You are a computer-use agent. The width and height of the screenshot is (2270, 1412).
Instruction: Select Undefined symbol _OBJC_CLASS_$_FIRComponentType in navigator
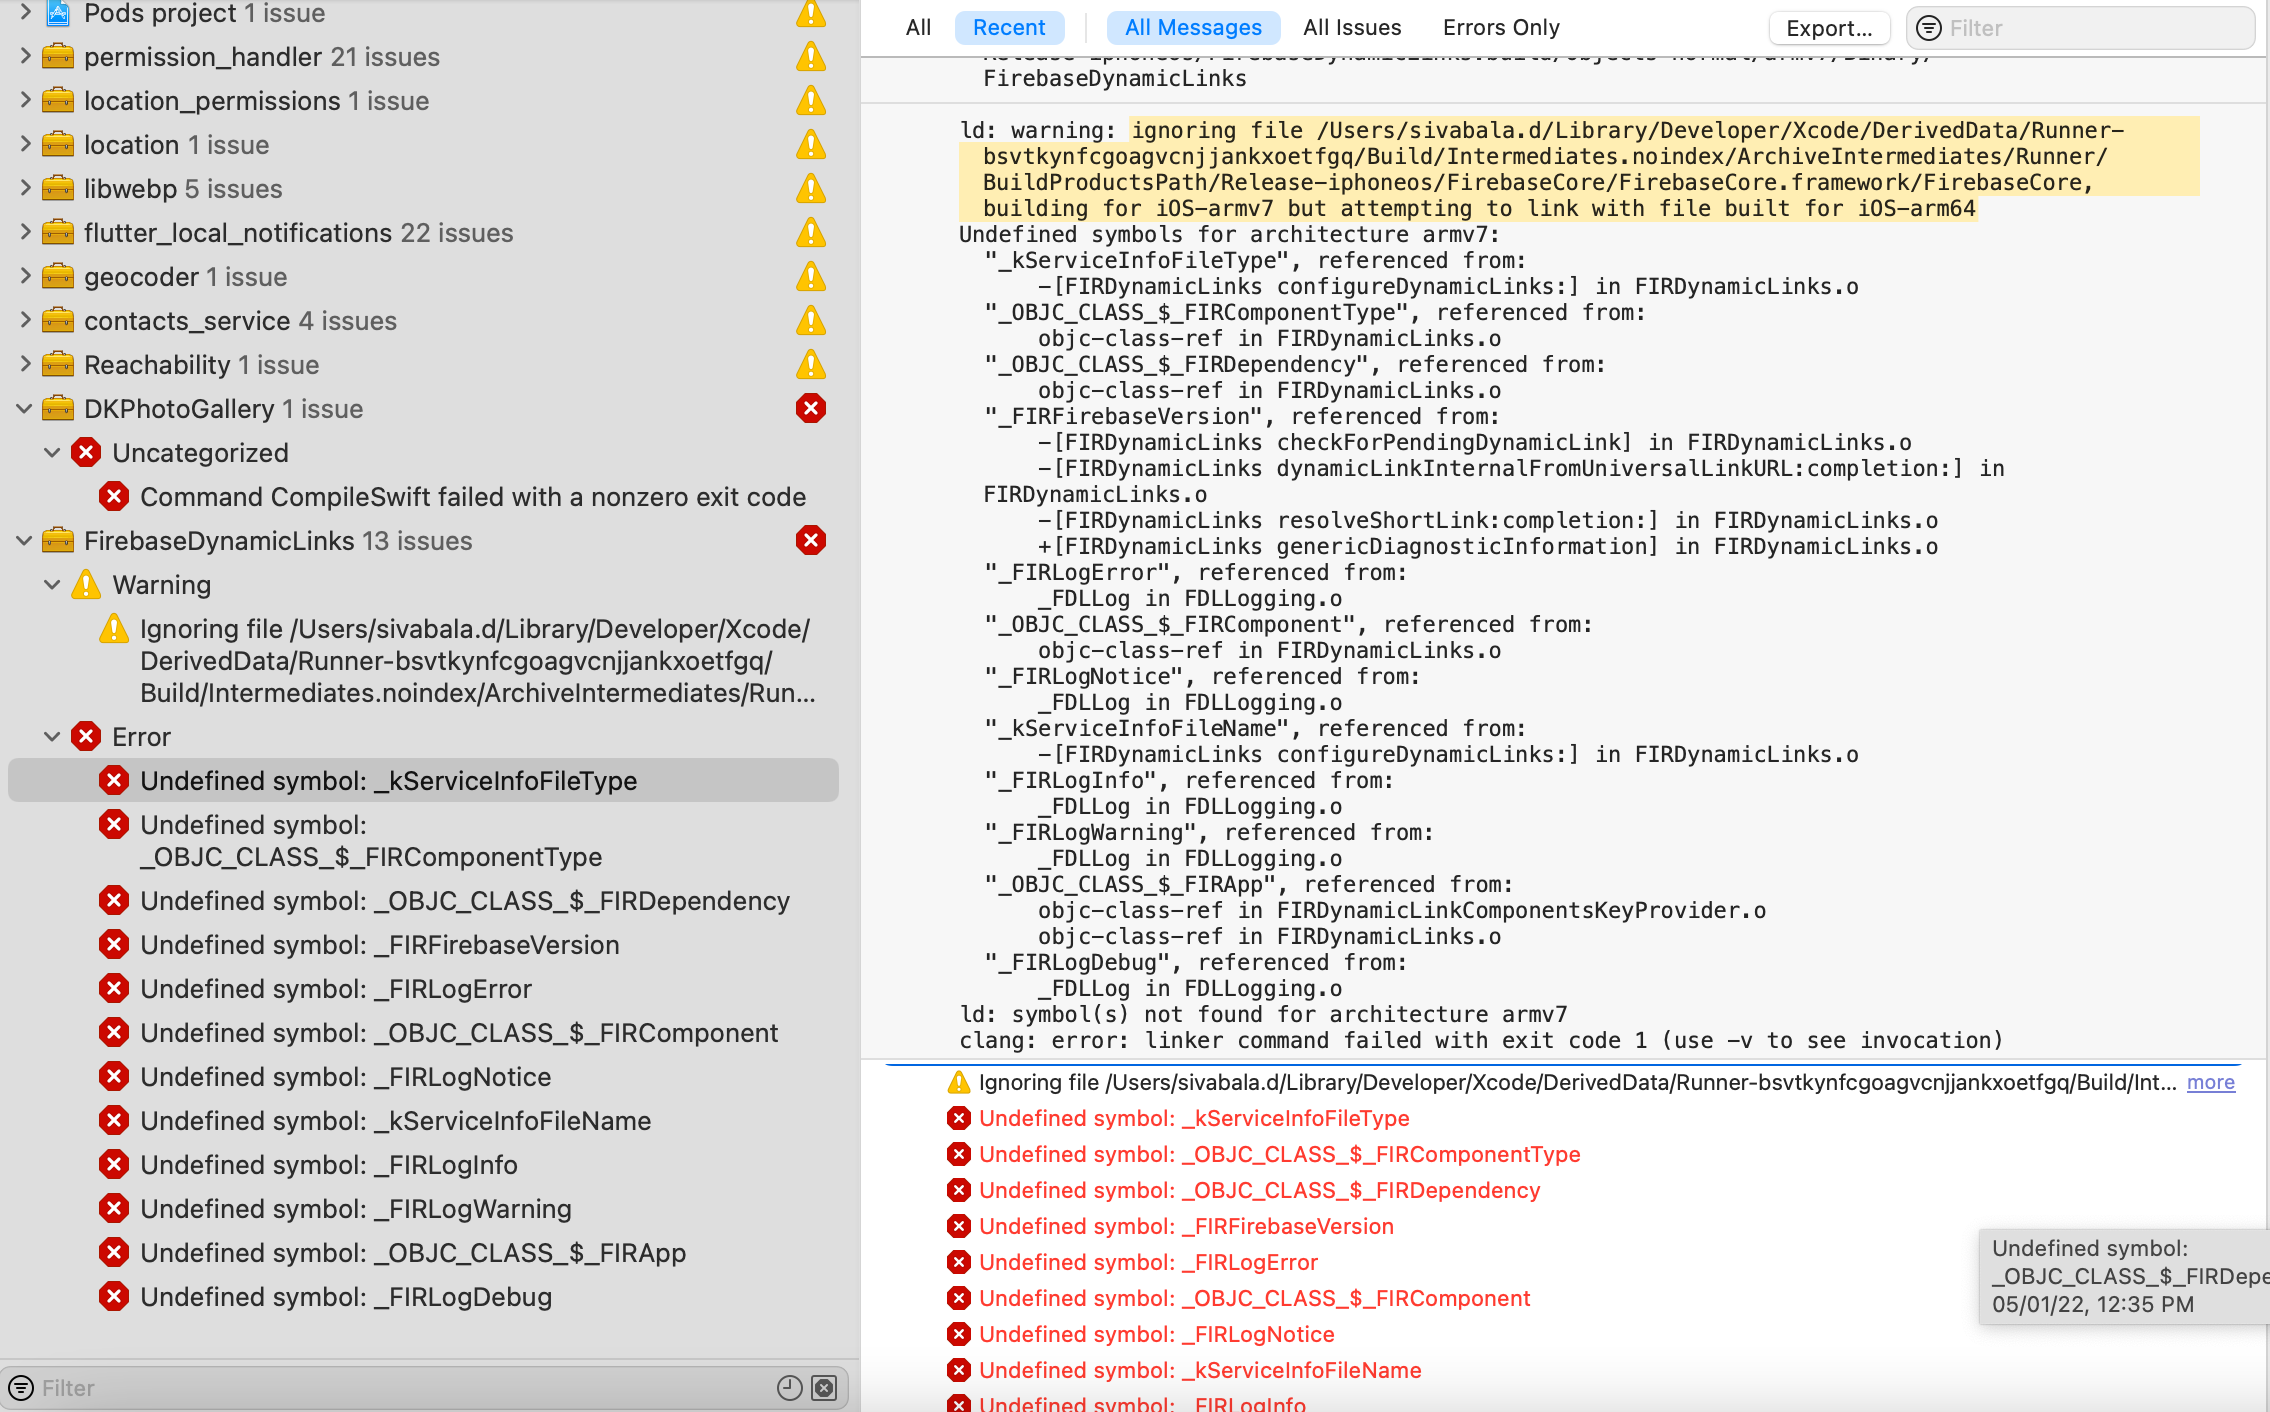[x=423, y=841]
